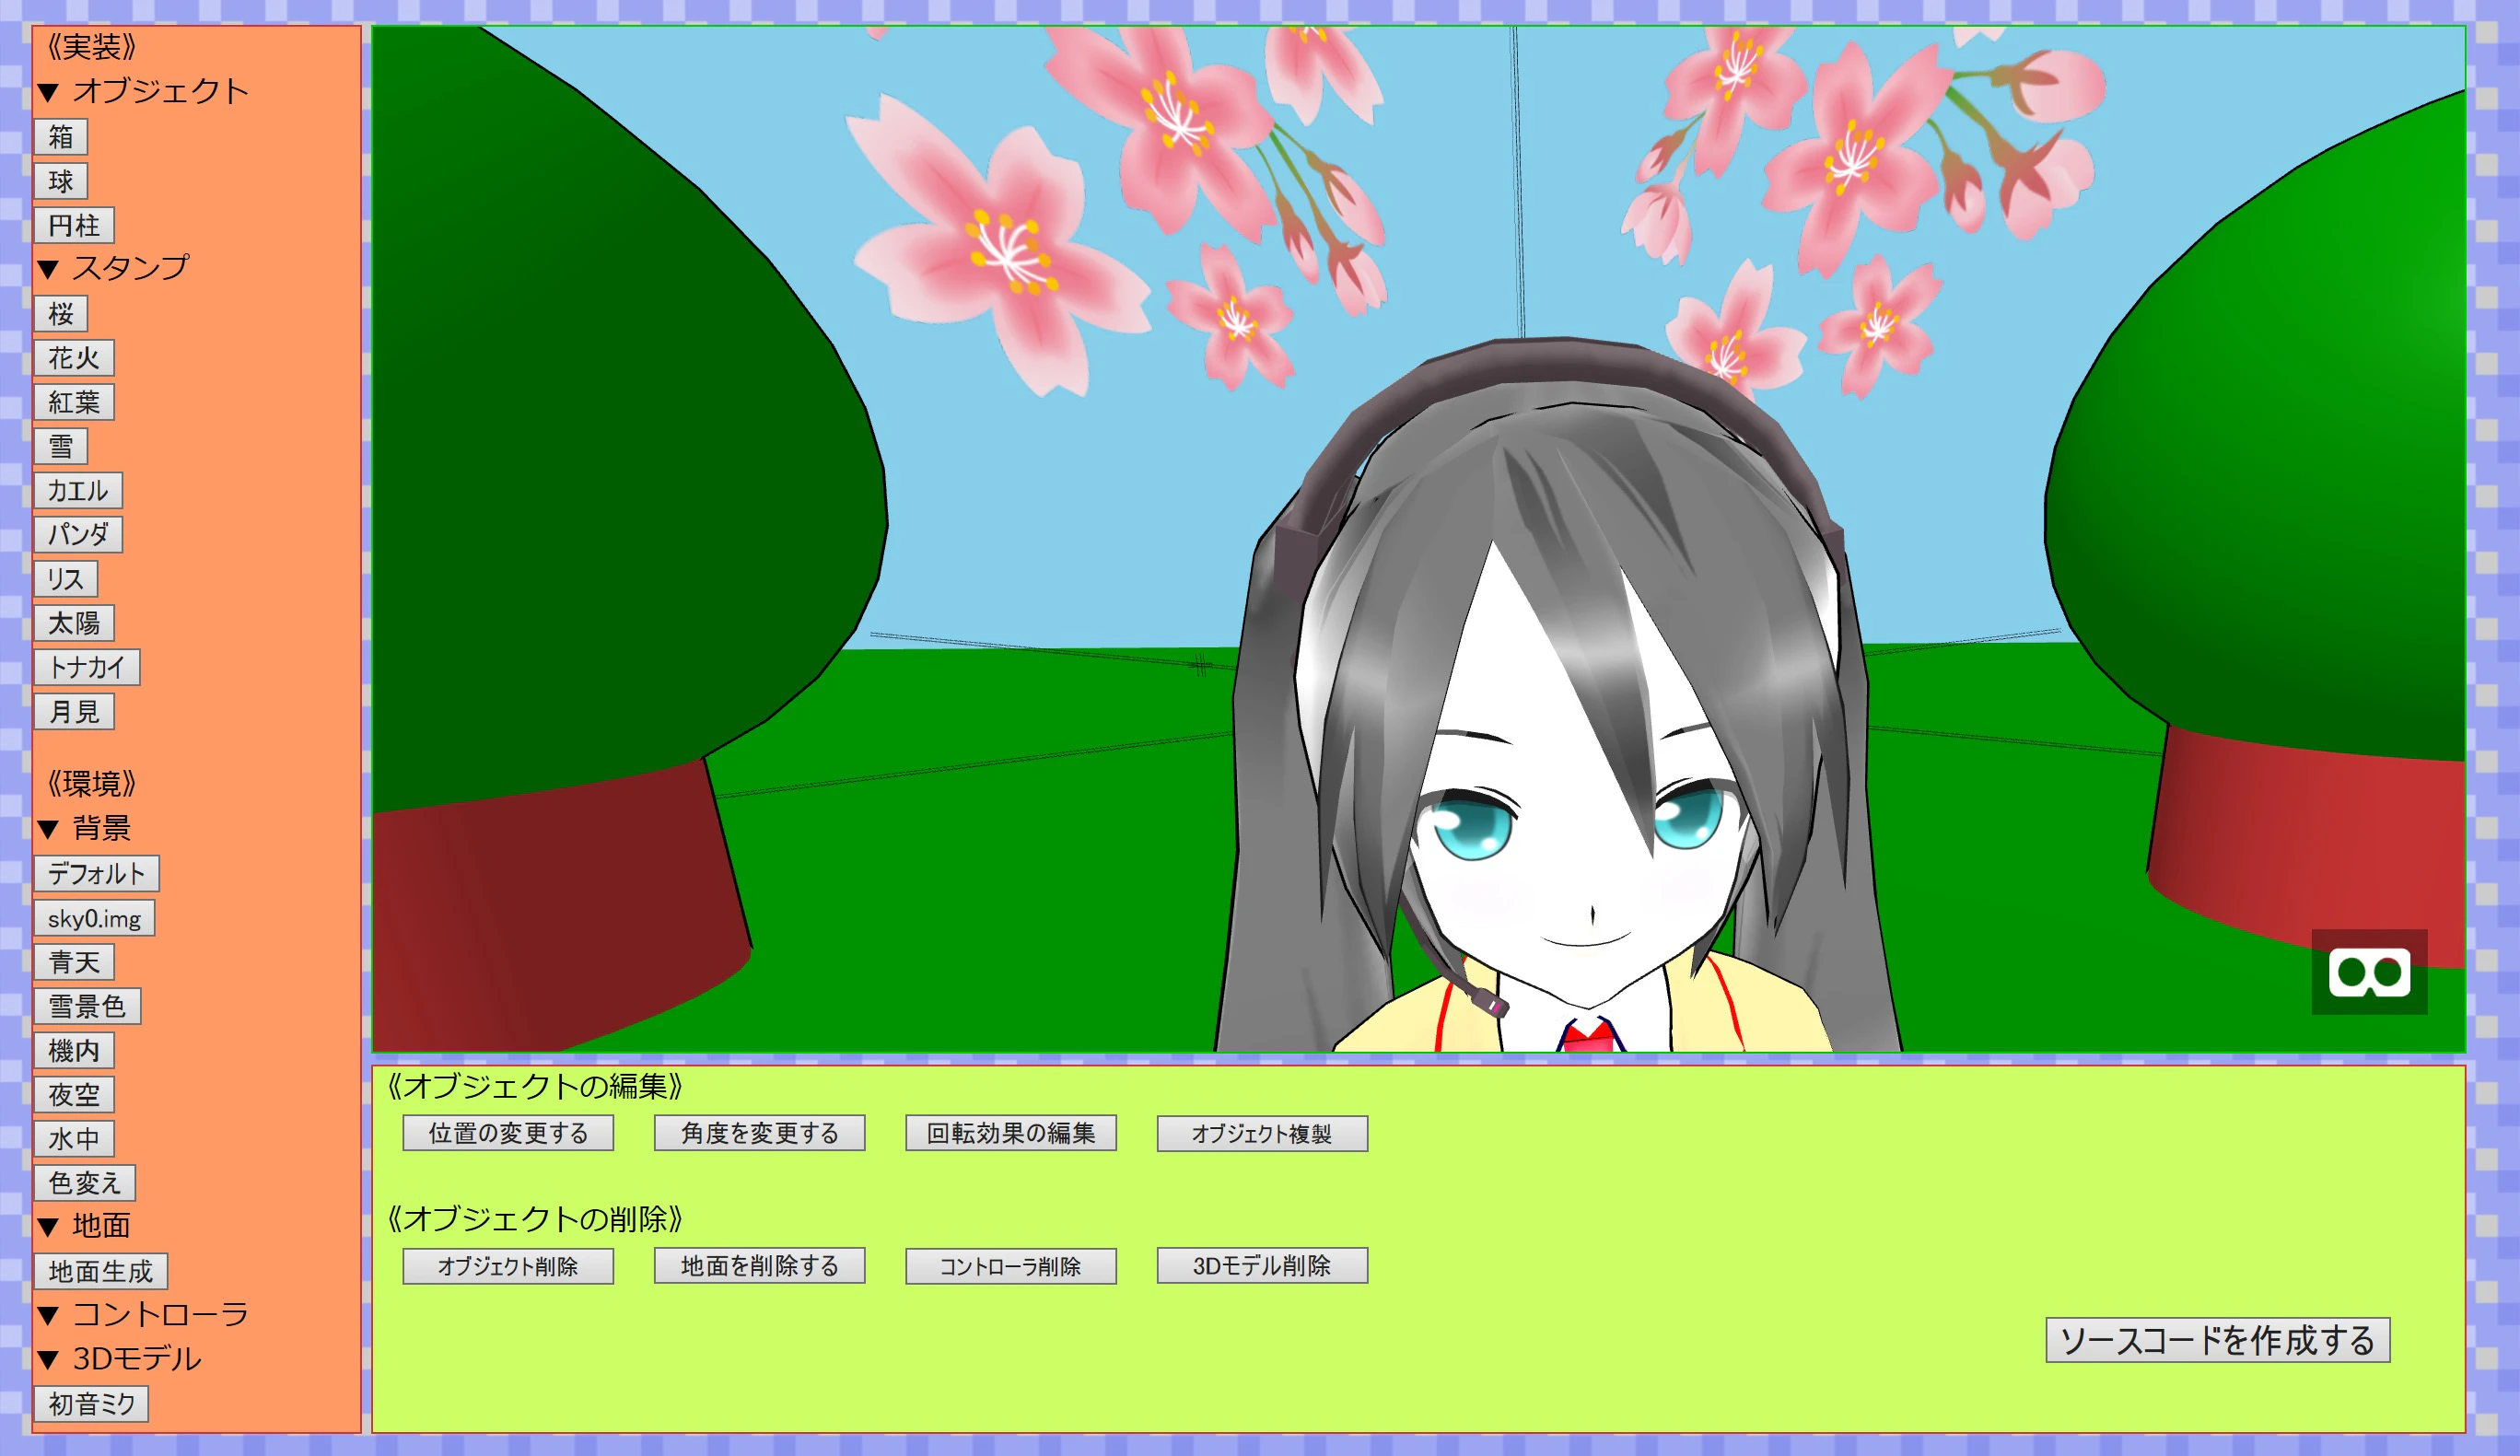Collapse the スタンプ section
The width and height of the screenshot is (2520, 1456).
coord(112,268)
